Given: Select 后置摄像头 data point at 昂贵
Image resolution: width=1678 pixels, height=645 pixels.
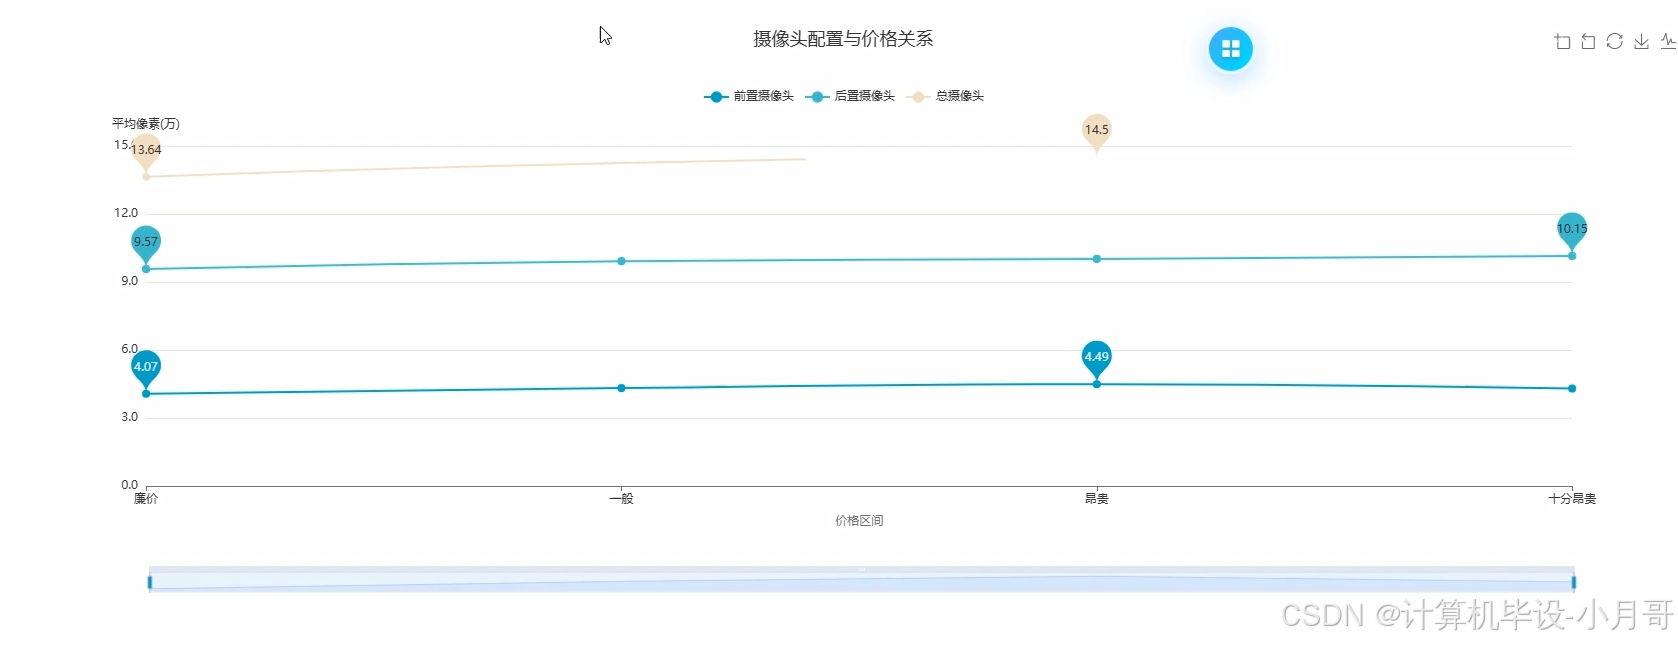Looking at the screenshot, I should pyautogui.click(x=1097, y=259).
